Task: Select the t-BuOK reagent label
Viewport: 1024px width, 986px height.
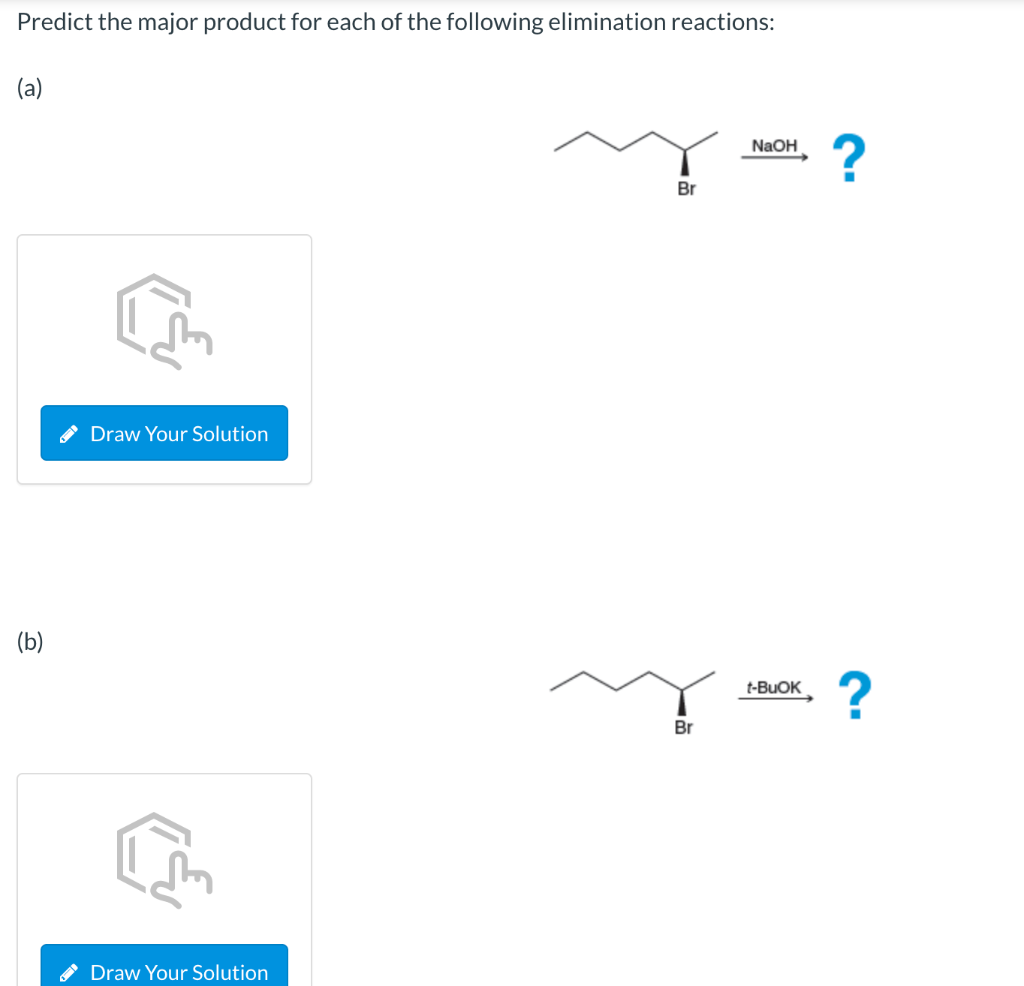Action: 774,687
